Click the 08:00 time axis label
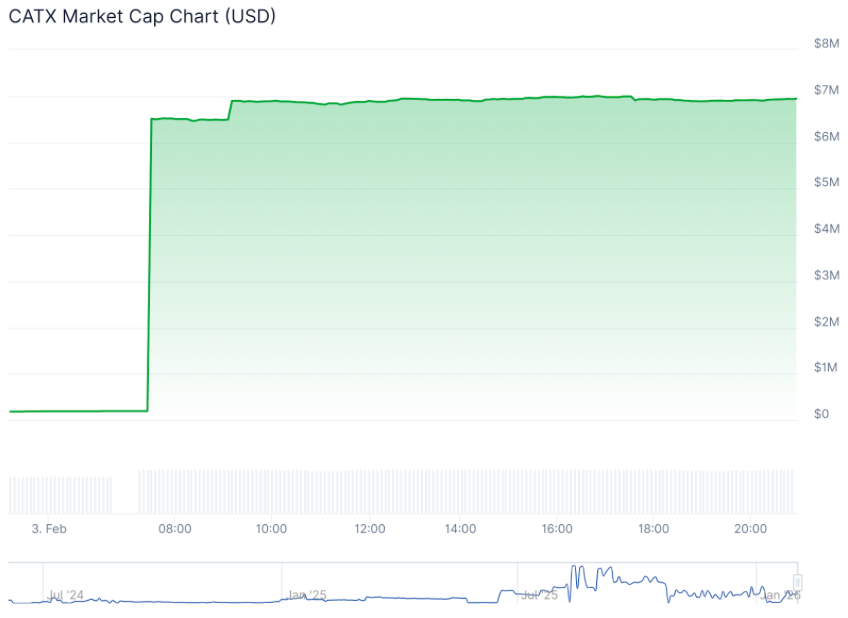848x618 pixels. coord(175,528)
